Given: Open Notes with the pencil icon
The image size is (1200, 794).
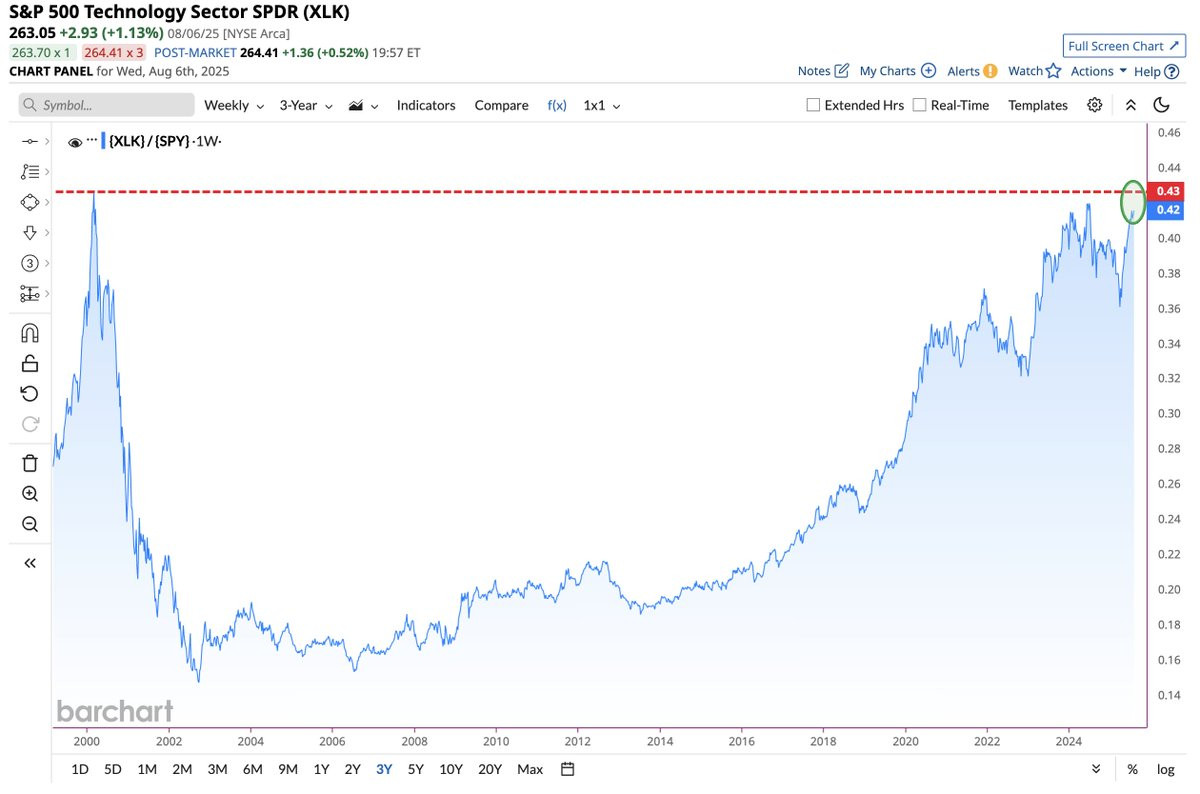Looking at the screenshot, I should click(841, 71).
